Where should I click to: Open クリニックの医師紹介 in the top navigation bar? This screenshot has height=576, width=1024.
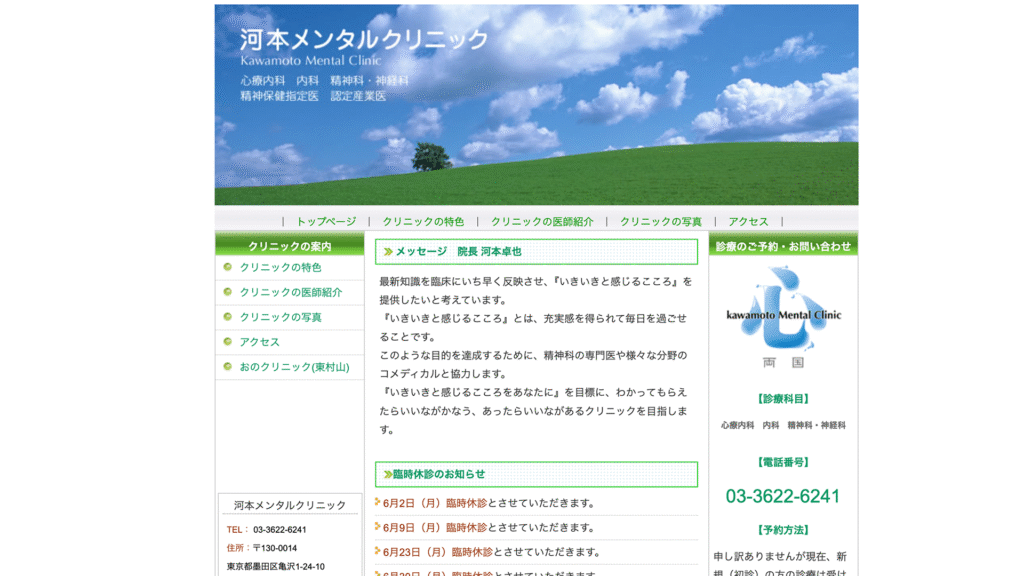[x=542, y=221]
